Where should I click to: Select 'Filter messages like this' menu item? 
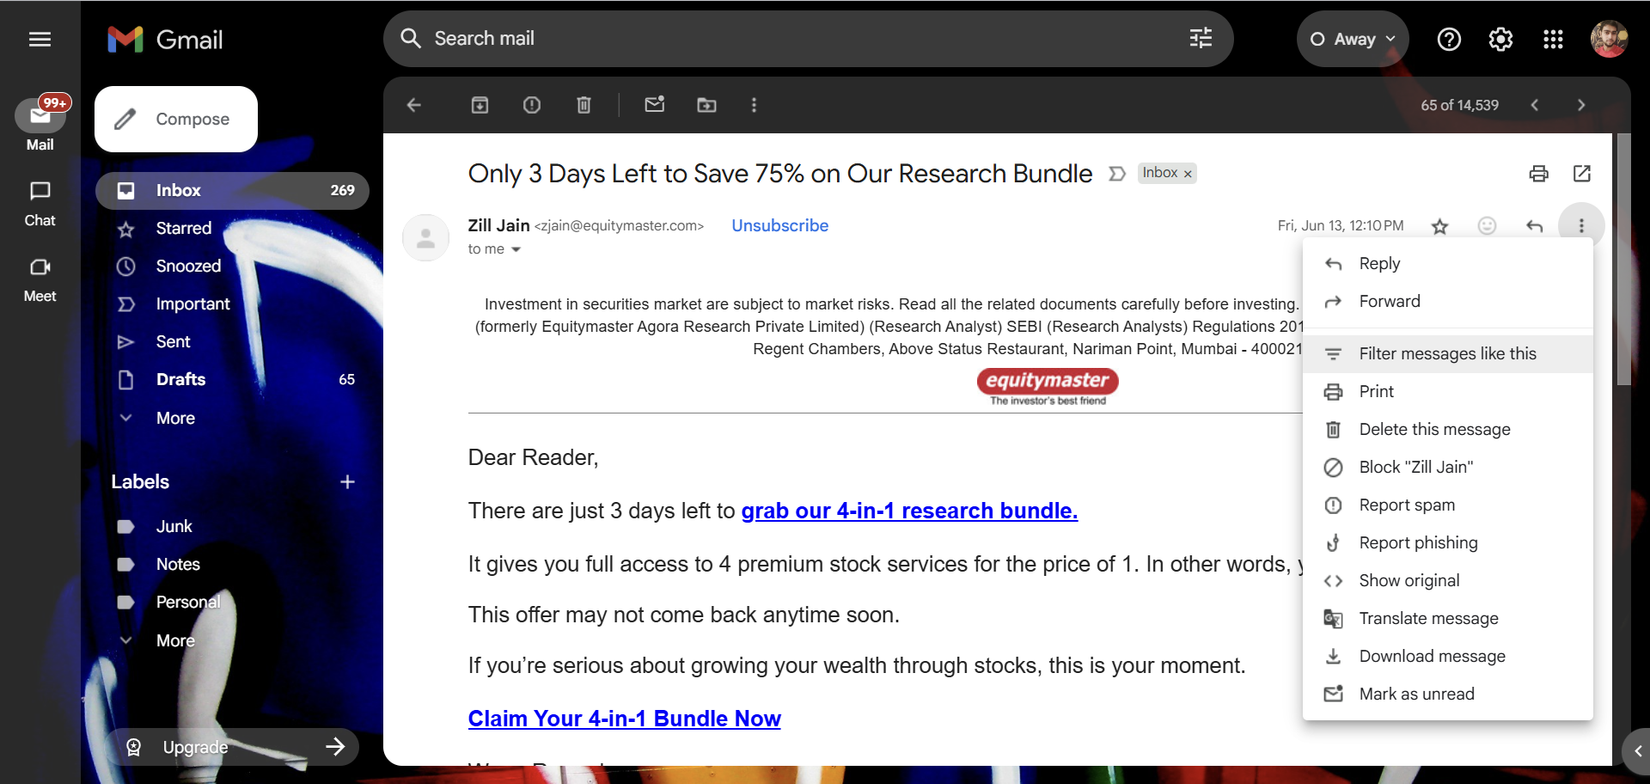click(x=1448, y=354)
